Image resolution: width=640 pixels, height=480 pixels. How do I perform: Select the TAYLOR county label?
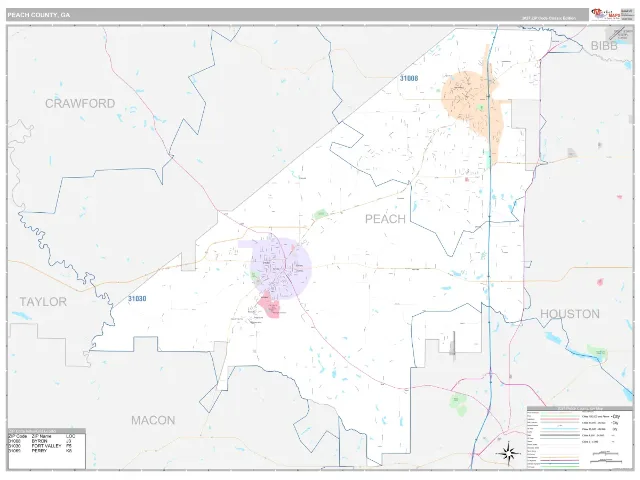tap(43, 302)
